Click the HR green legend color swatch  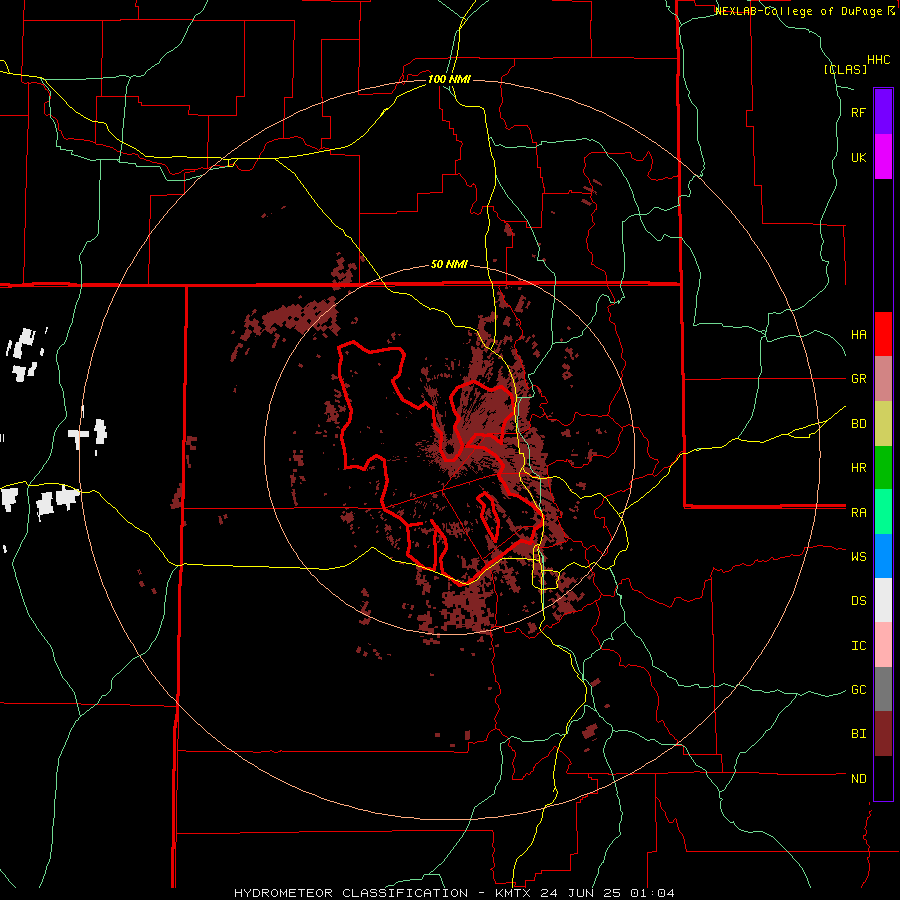coord(883,468)
